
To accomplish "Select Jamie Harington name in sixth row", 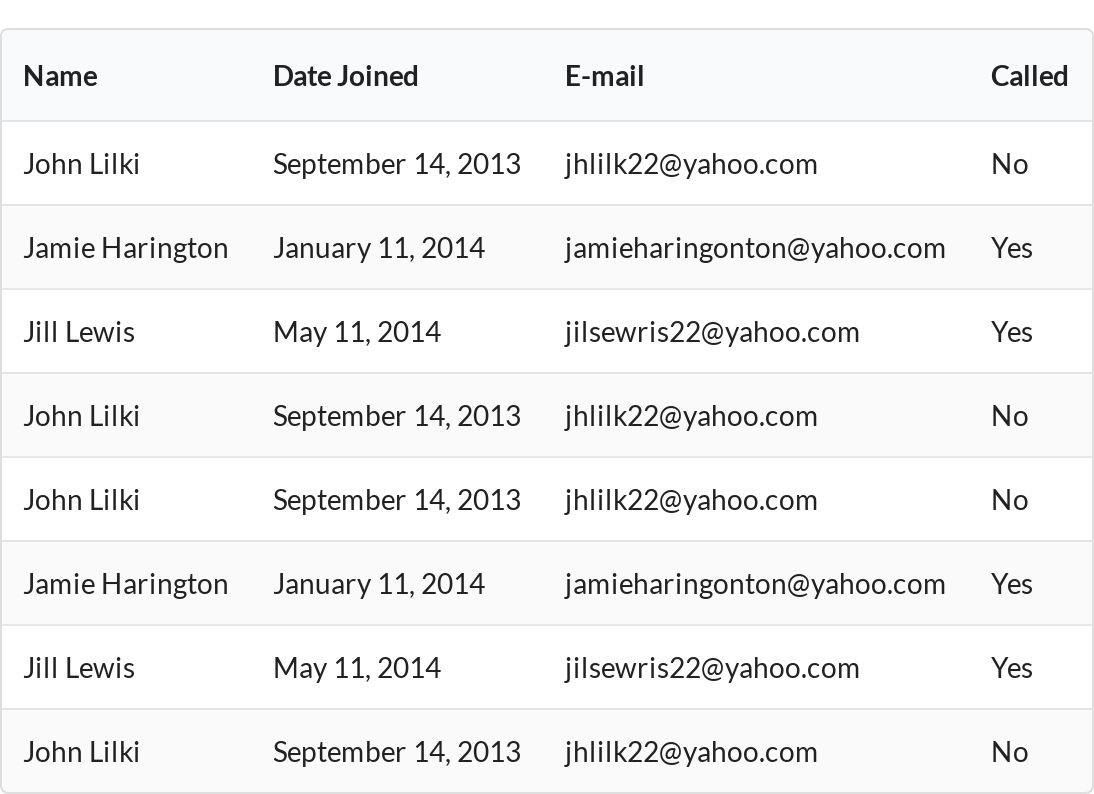I will 126,584.
